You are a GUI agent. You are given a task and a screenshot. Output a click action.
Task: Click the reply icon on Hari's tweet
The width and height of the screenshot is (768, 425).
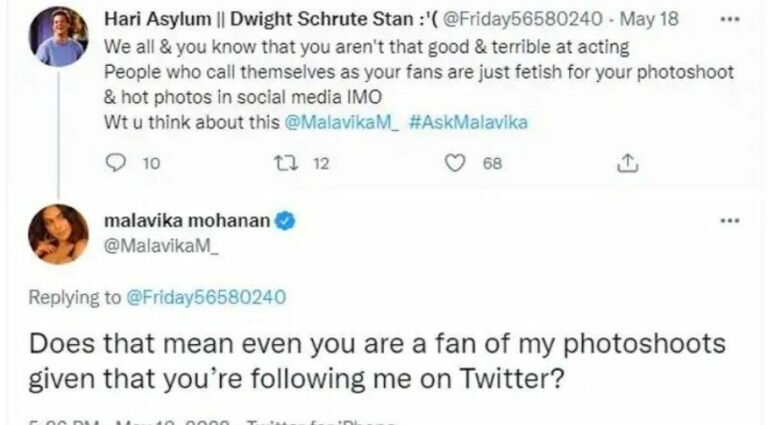tap(114, 163)
